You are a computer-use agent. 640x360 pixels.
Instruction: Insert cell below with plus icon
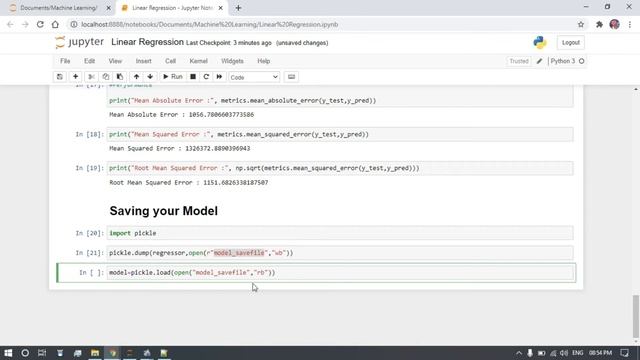click(76, 77)
